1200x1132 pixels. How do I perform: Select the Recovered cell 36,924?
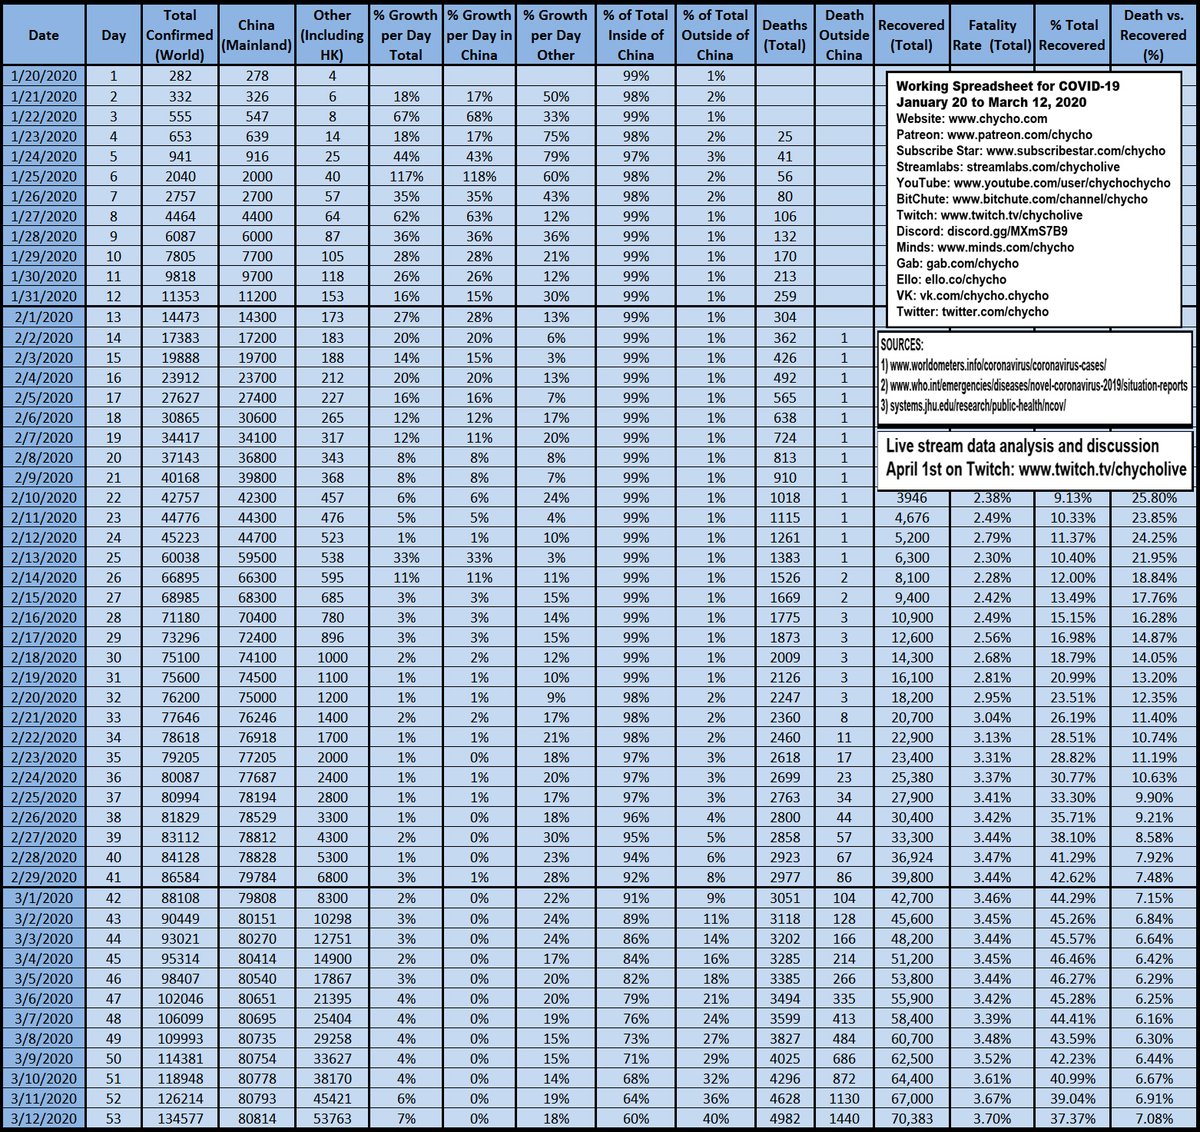pyautogui.click(x=911, y=857)
